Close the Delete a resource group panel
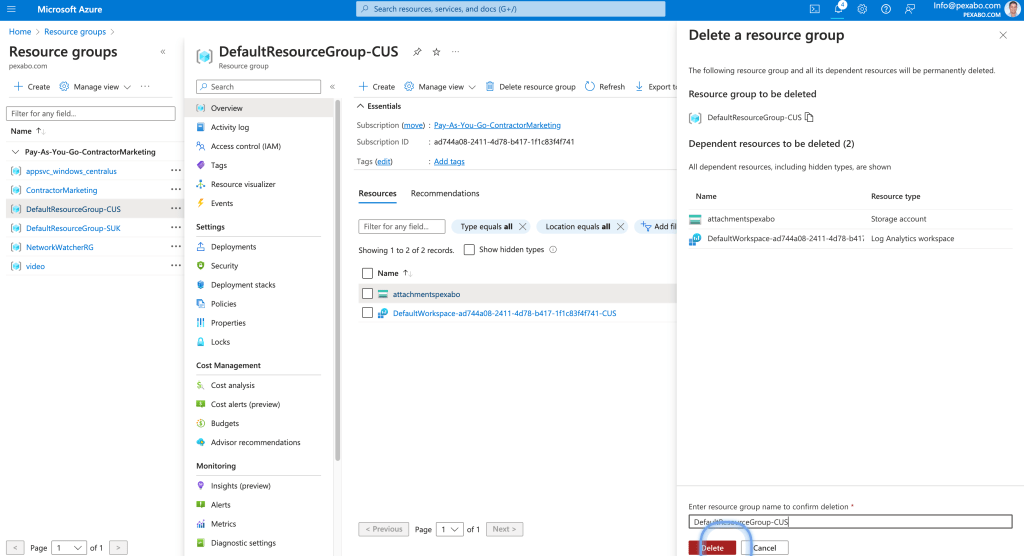This screenshot has width=1024, height=556. tap(1003, 35)
